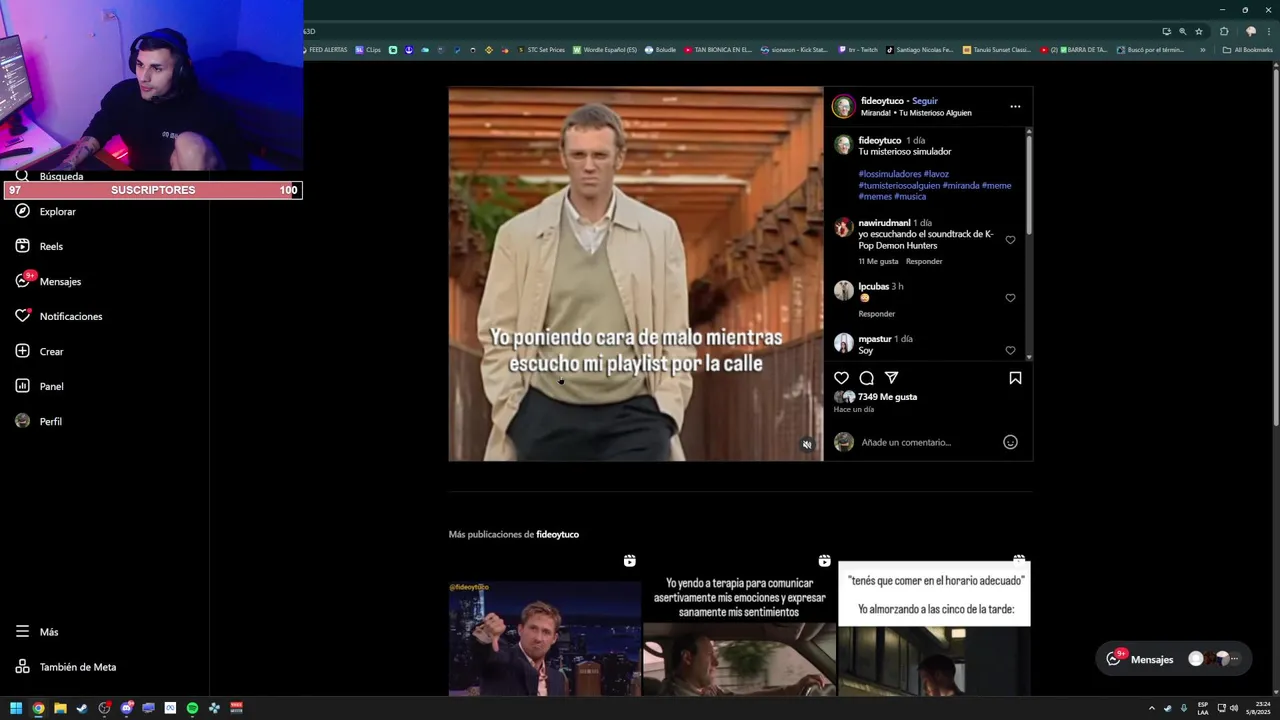Viewport: 1280px width, 720px height.
Task: Click the #lossimuladores hashtag
Action: [889, 174]
